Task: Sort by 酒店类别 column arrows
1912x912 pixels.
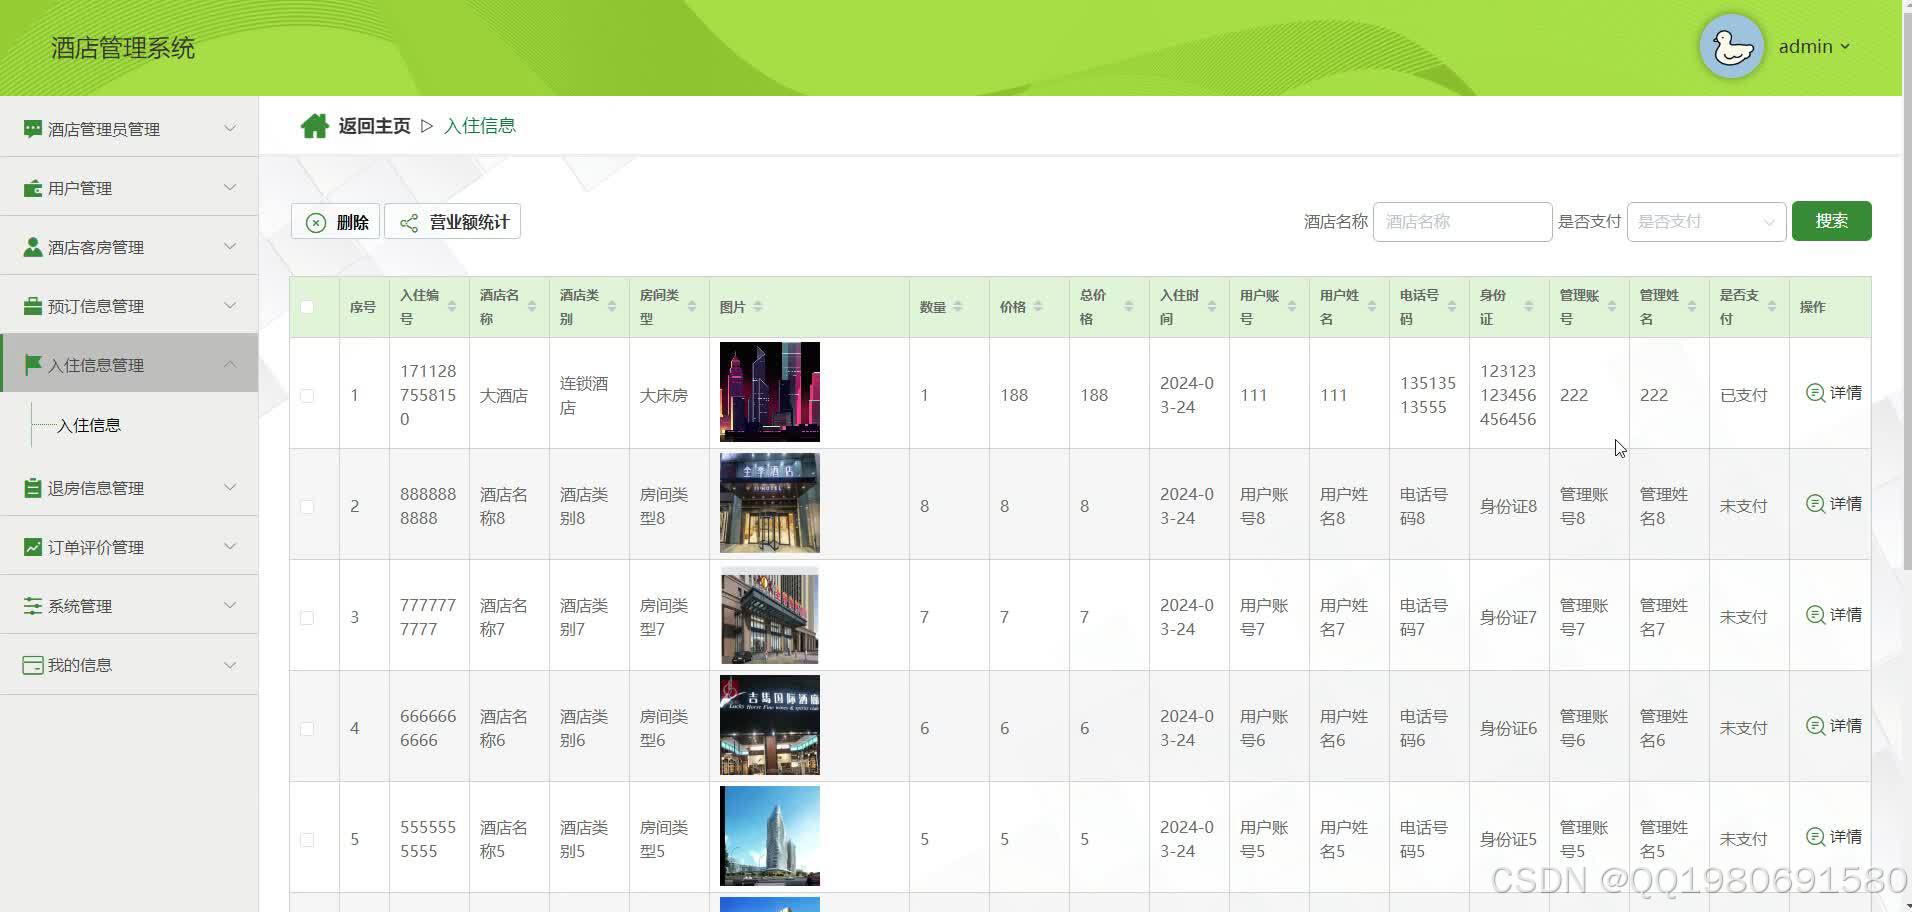Action: click(x=612, y=307)
